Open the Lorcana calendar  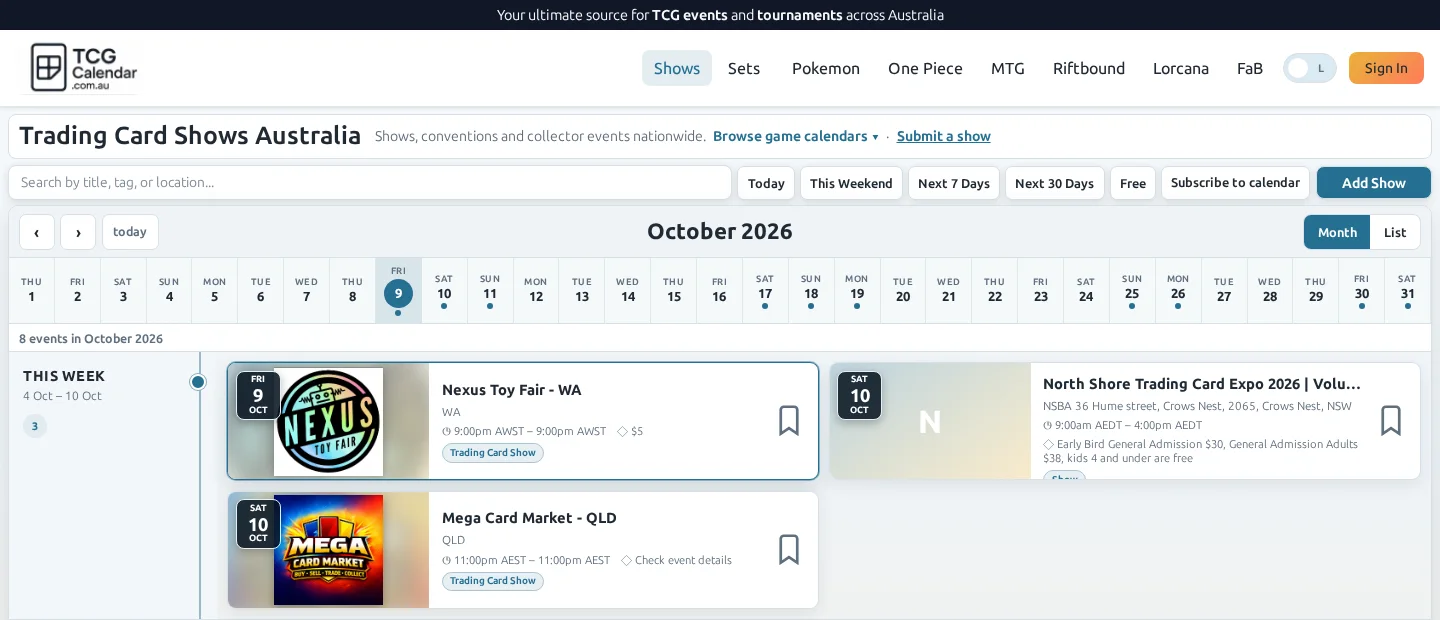coord(1181,68)
